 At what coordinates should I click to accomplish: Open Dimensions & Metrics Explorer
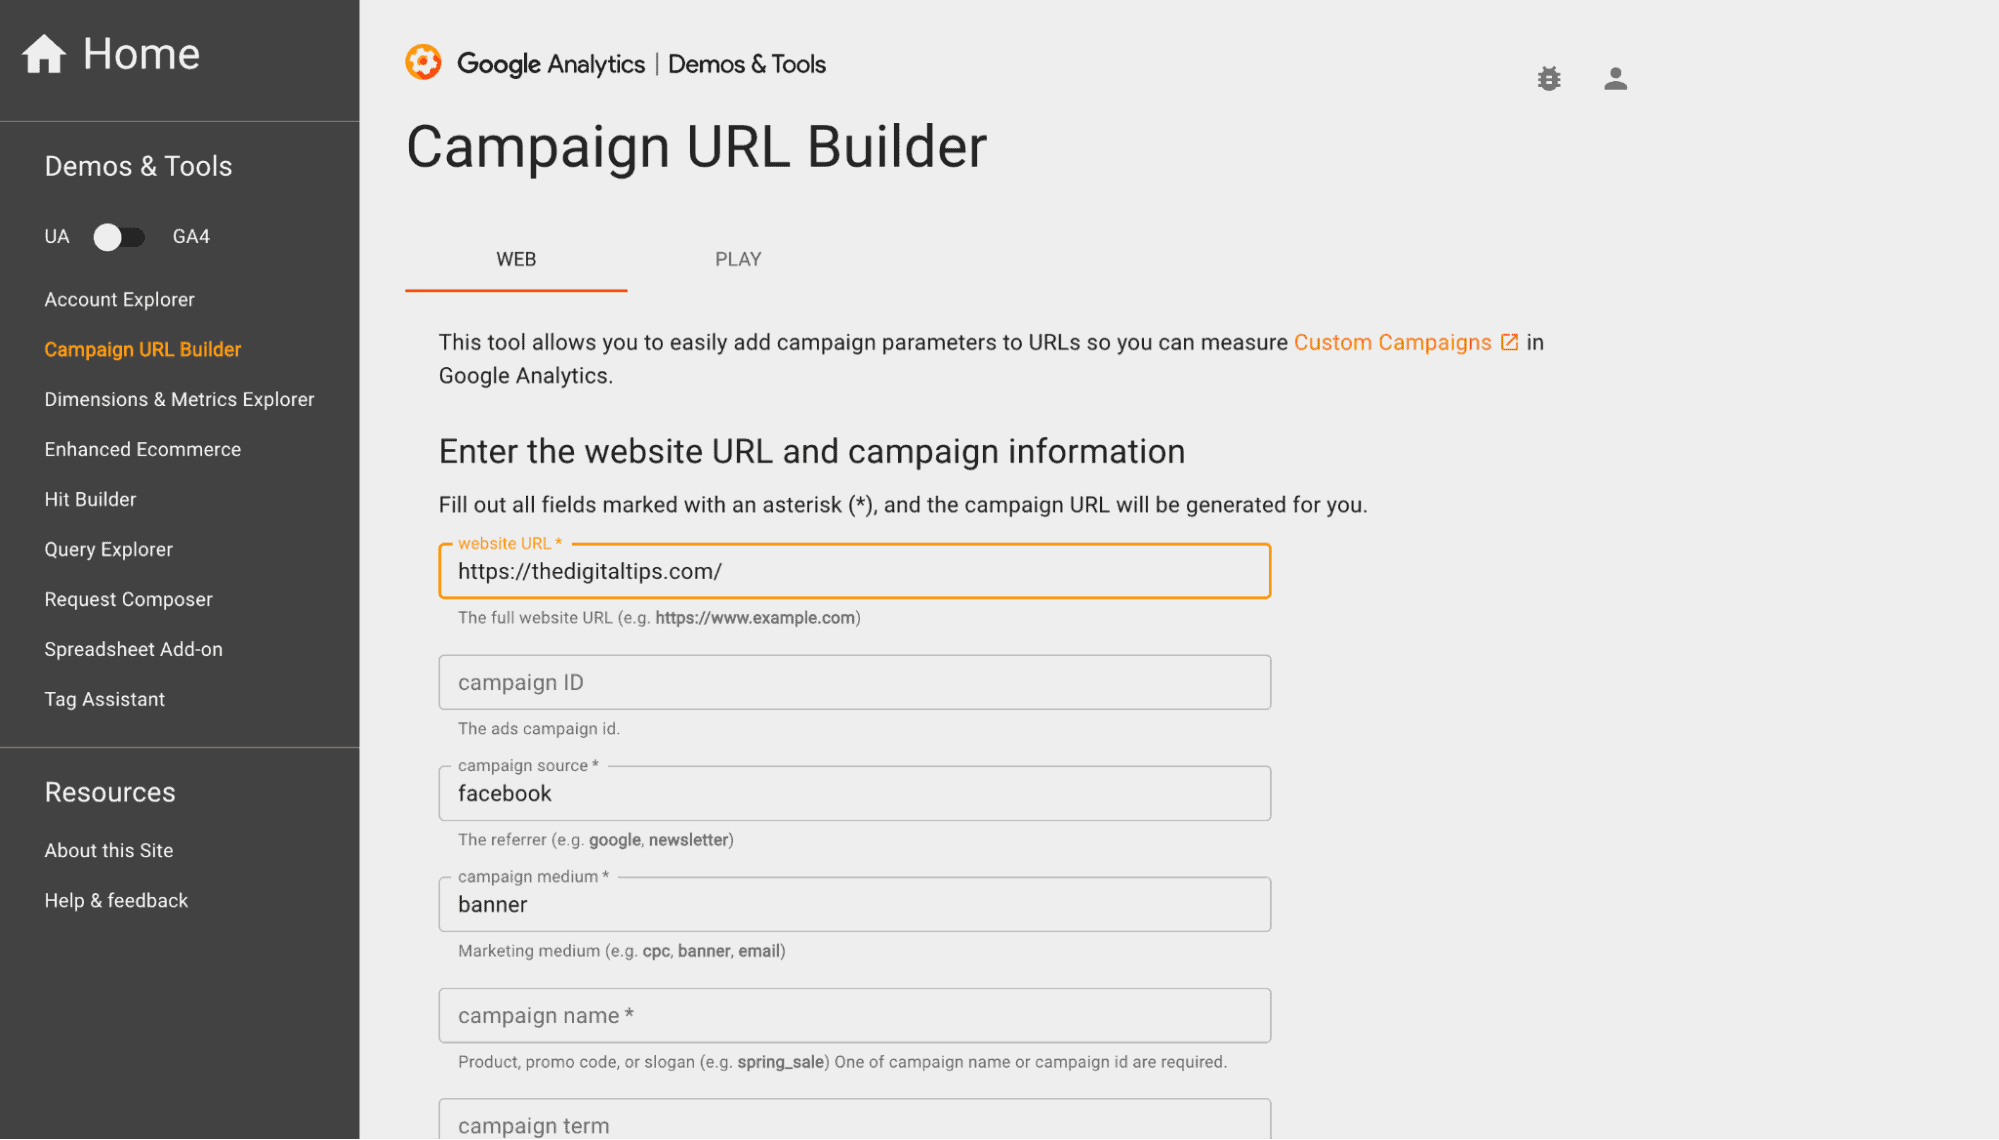tap(179, 400)
